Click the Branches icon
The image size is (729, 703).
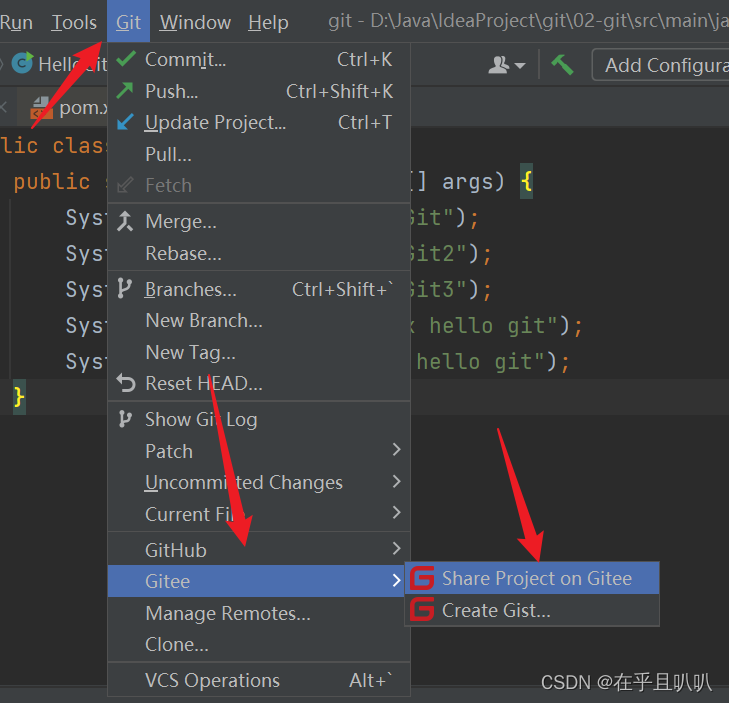click(x=125, y=289)
